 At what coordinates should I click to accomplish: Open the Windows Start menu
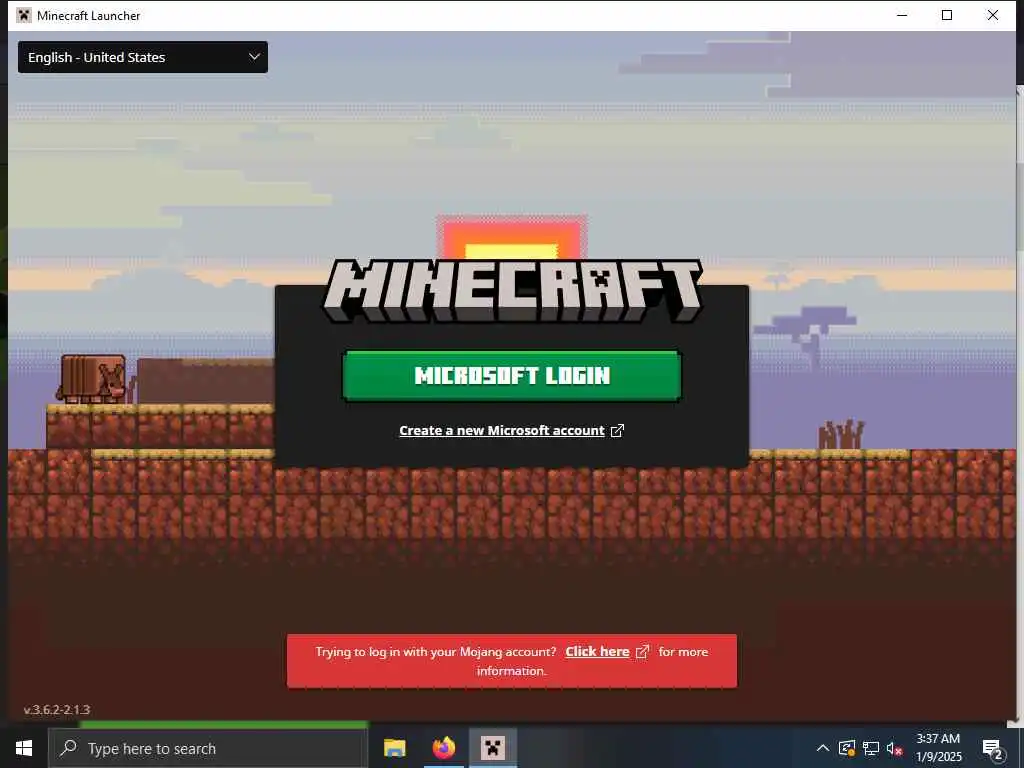coord(24,748)
